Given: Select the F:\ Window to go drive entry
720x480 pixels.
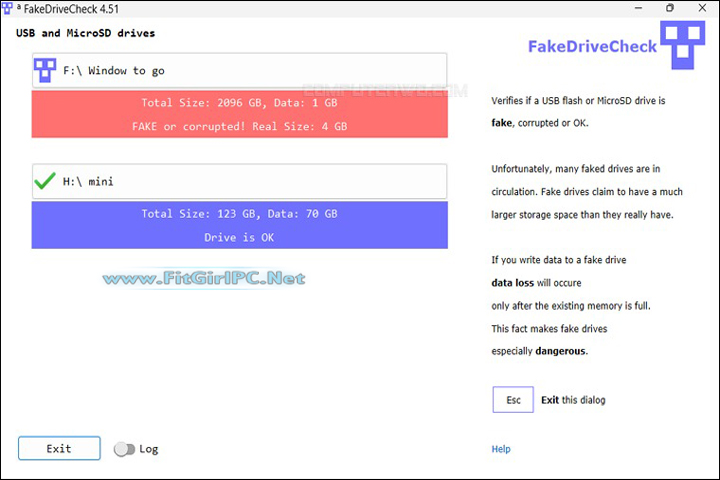Looking at the screenshot, I should tap(240, 71).
